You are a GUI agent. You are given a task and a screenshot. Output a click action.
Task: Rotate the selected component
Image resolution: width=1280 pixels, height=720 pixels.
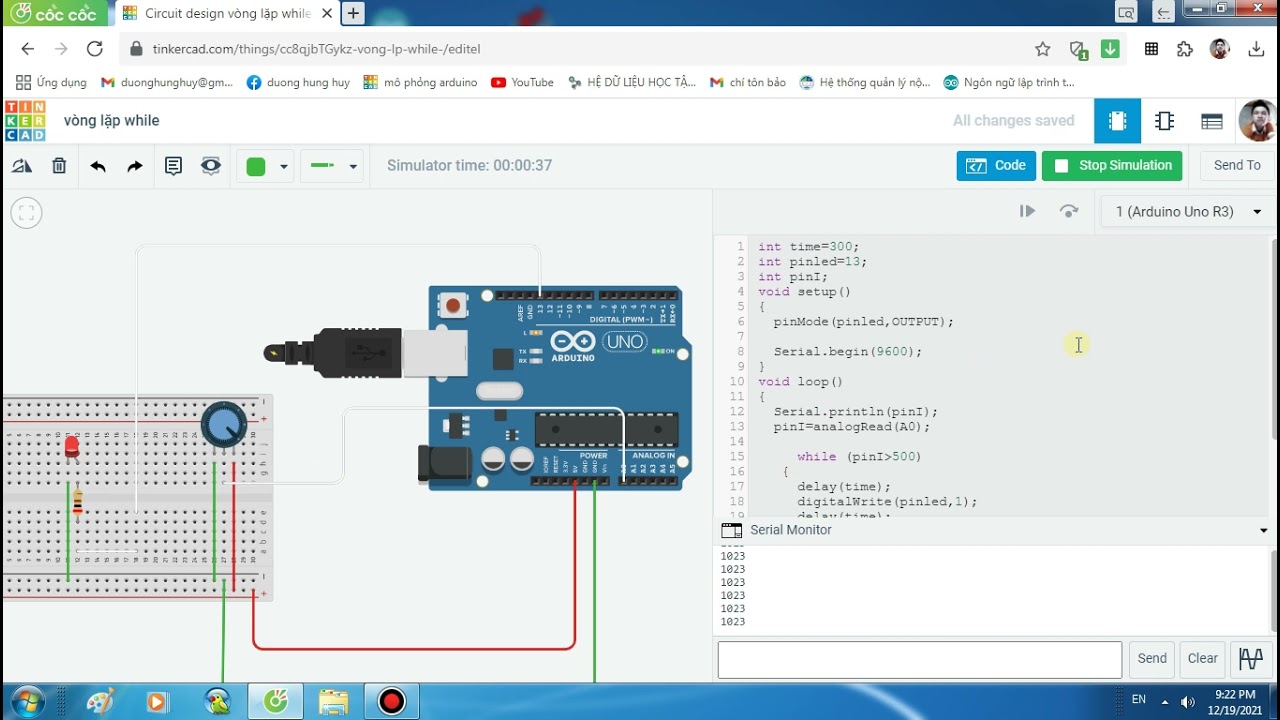[x=22, y=166]
